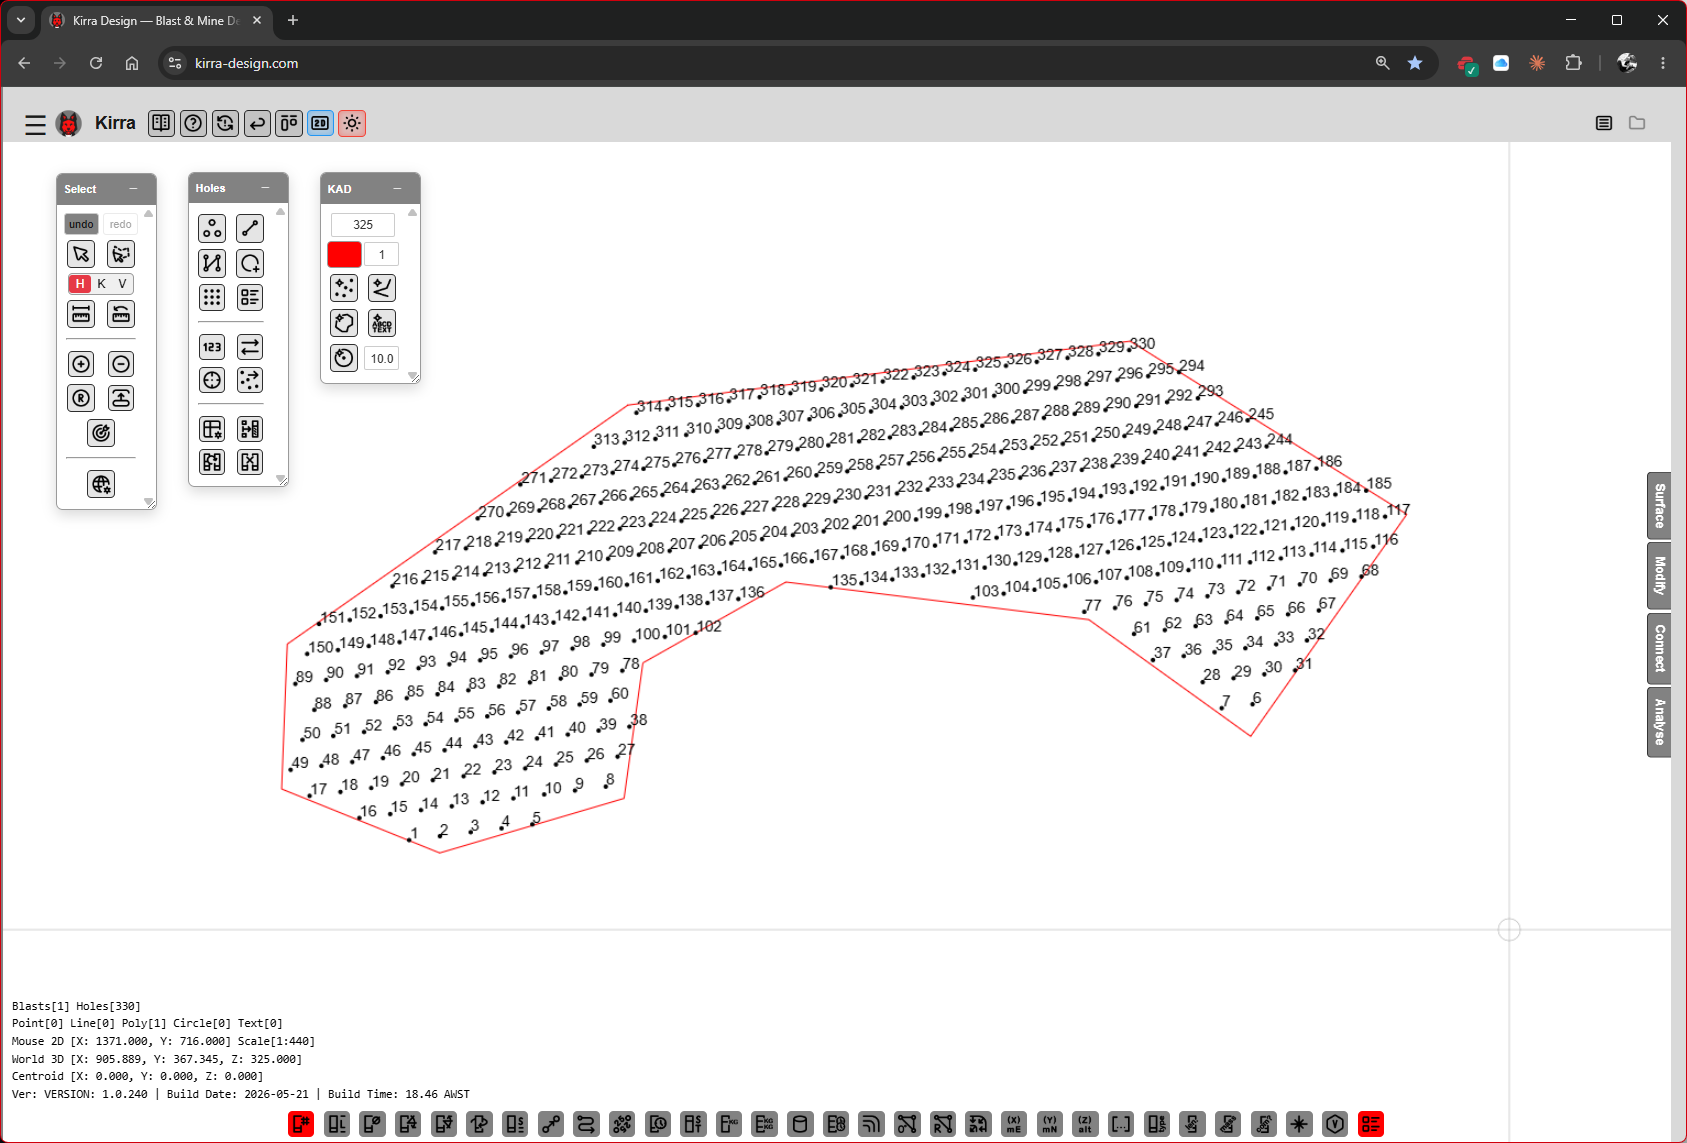Collapse the Holes panel
This screenshot has height=1143, width=1687.
point(265,188)
